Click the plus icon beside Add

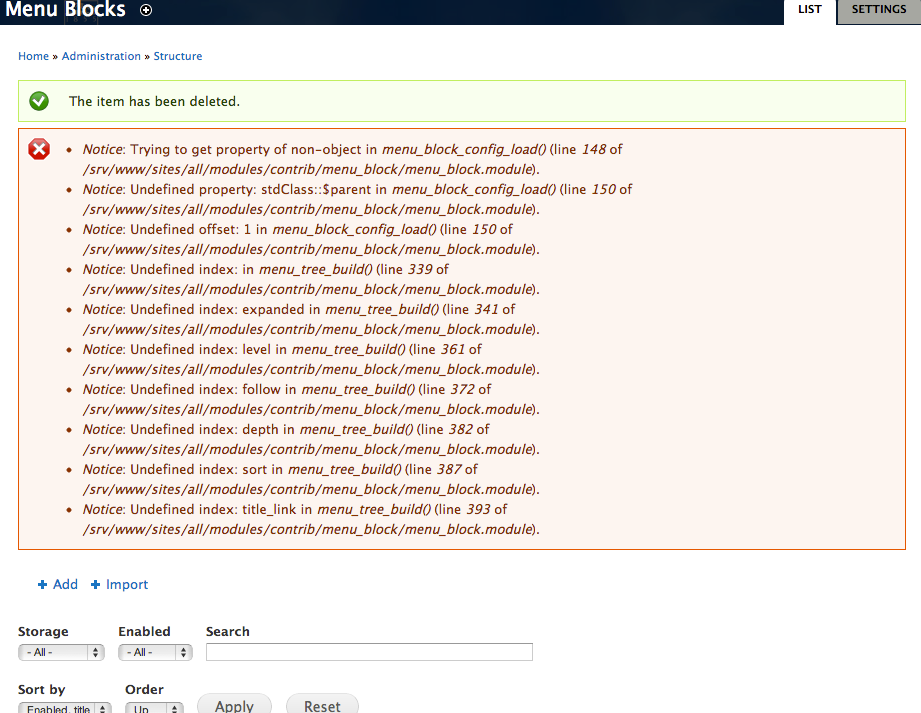(x=40, y=584)
